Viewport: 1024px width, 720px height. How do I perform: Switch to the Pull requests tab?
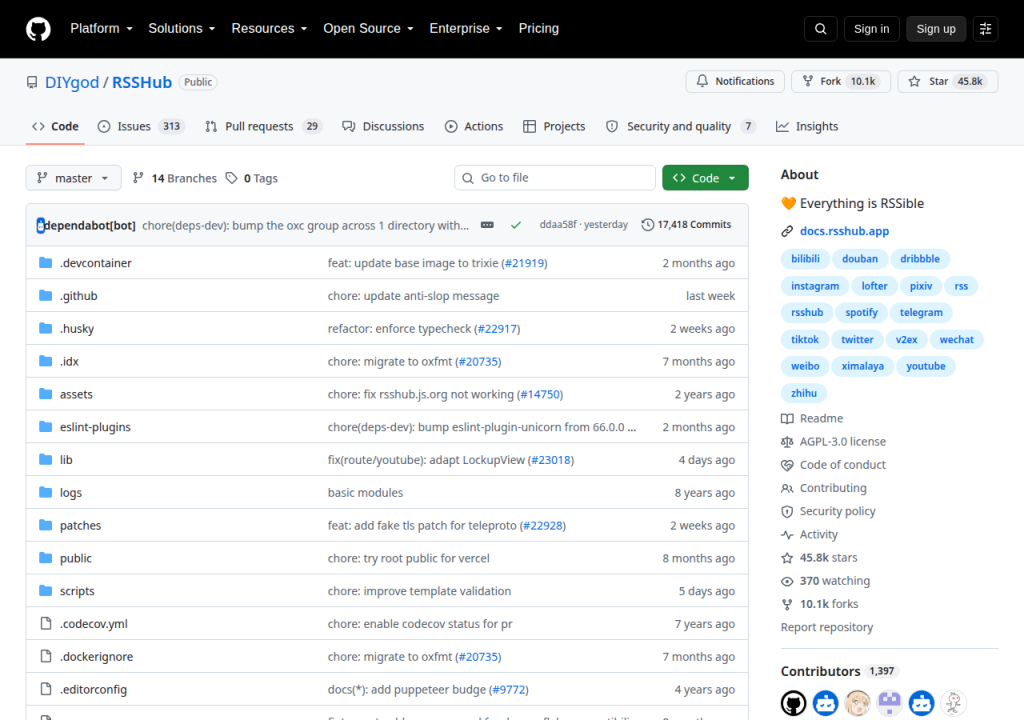tap(263, 126)
